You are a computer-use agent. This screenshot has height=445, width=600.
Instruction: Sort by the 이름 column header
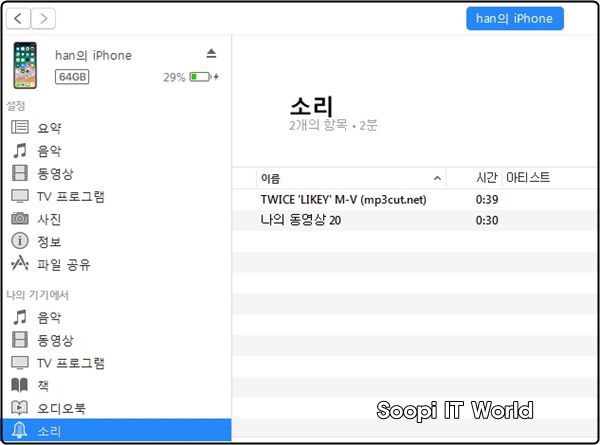pos(351,178)
